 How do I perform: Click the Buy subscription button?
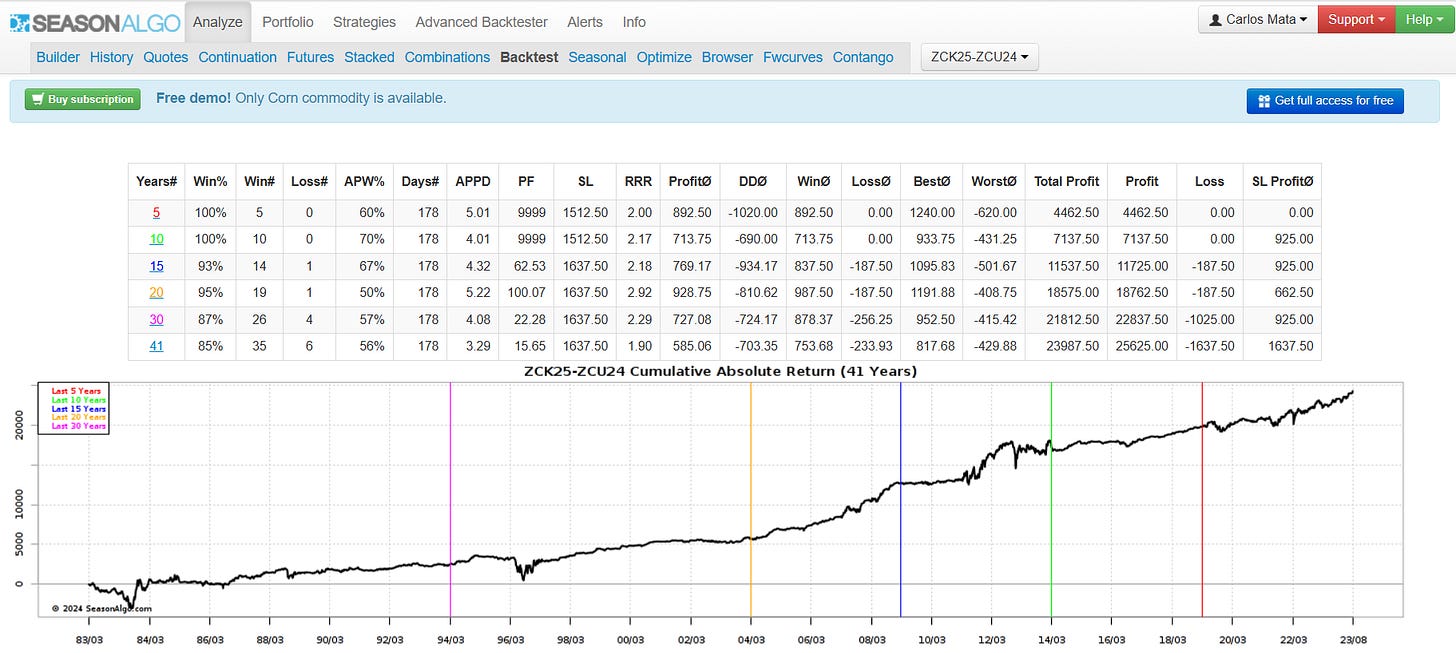82,99
